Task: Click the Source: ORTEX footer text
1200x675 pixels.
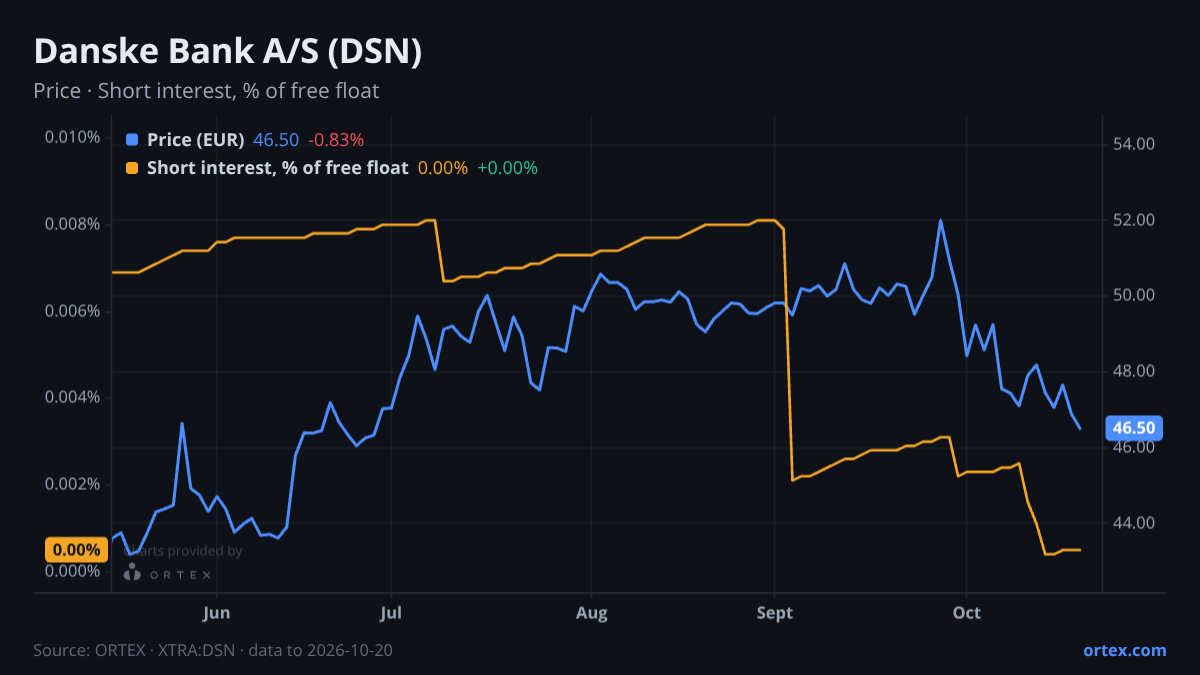Action: pyautogui.click(x=213, y=650)
